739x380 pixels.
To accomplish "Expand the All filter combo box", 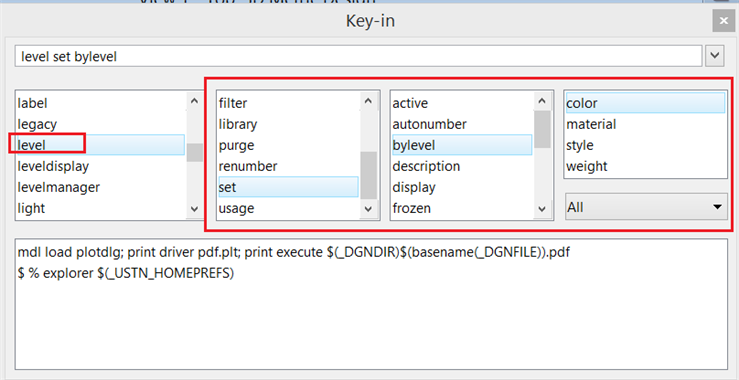I will (x=646, y=207).
